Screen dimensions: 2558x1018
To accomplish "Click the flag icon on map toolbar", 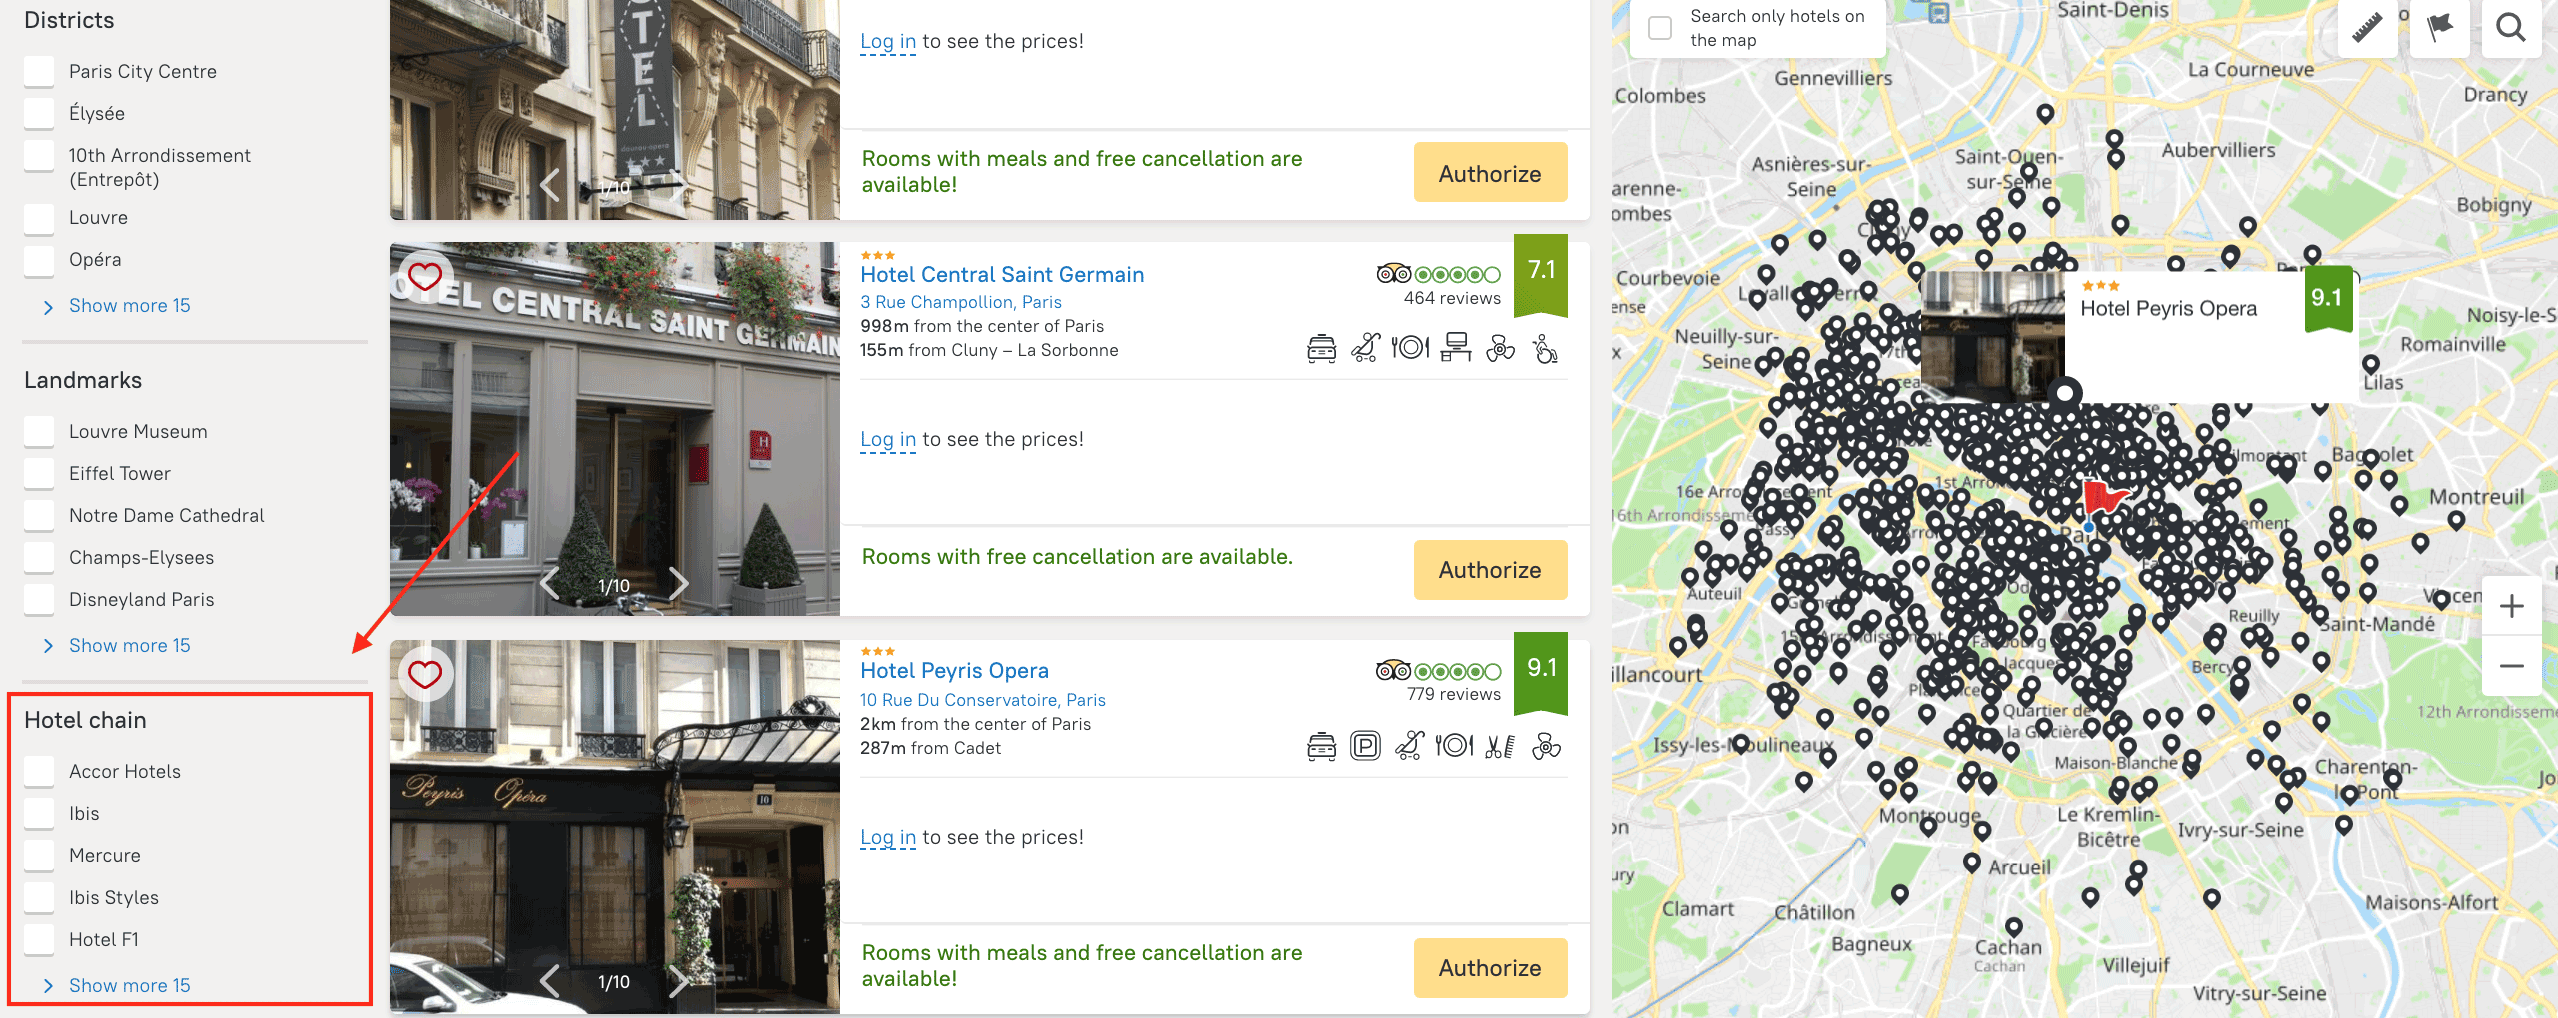I will point(2440,28).
